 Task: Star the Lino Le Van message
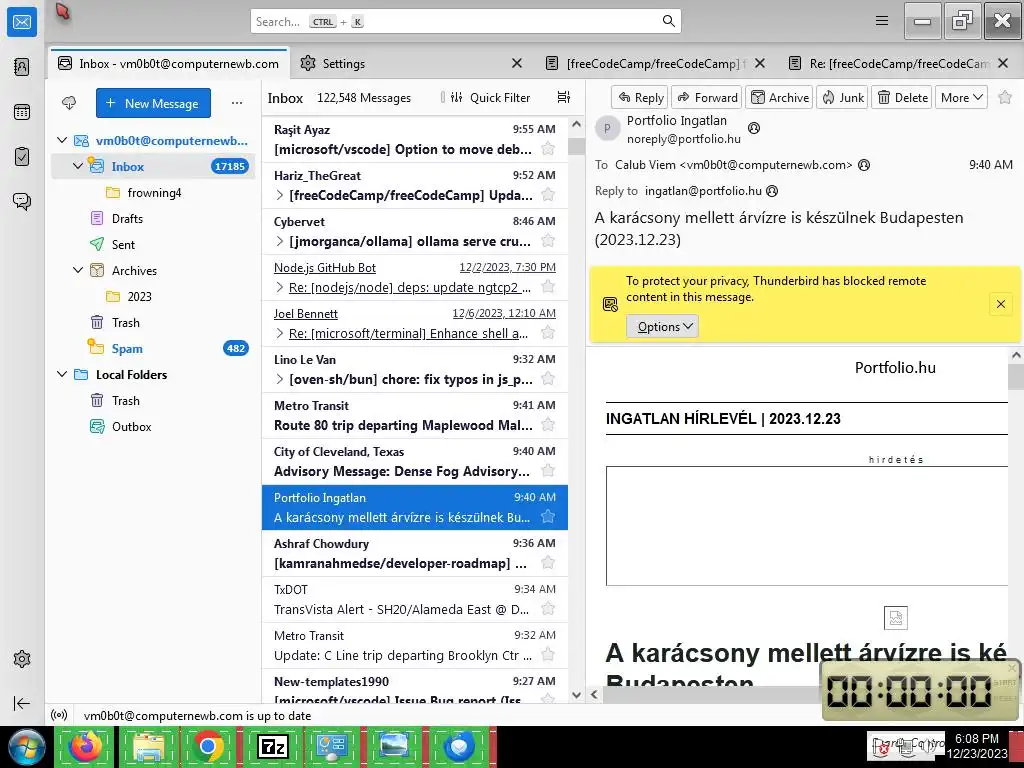[548, 379]
